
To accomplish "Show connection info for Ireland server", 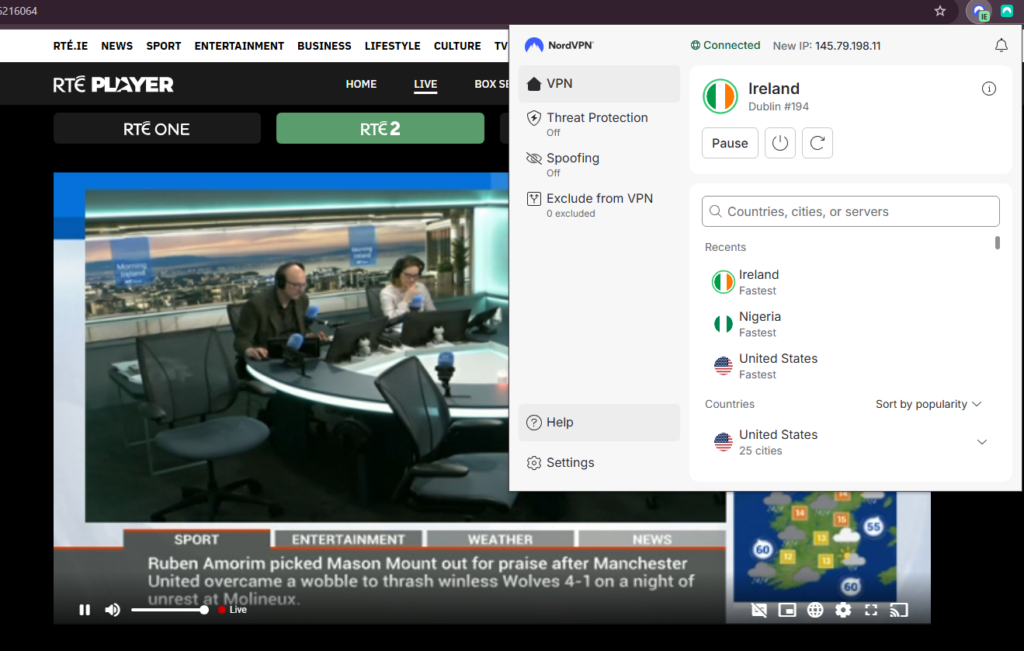I will point(989,89).
